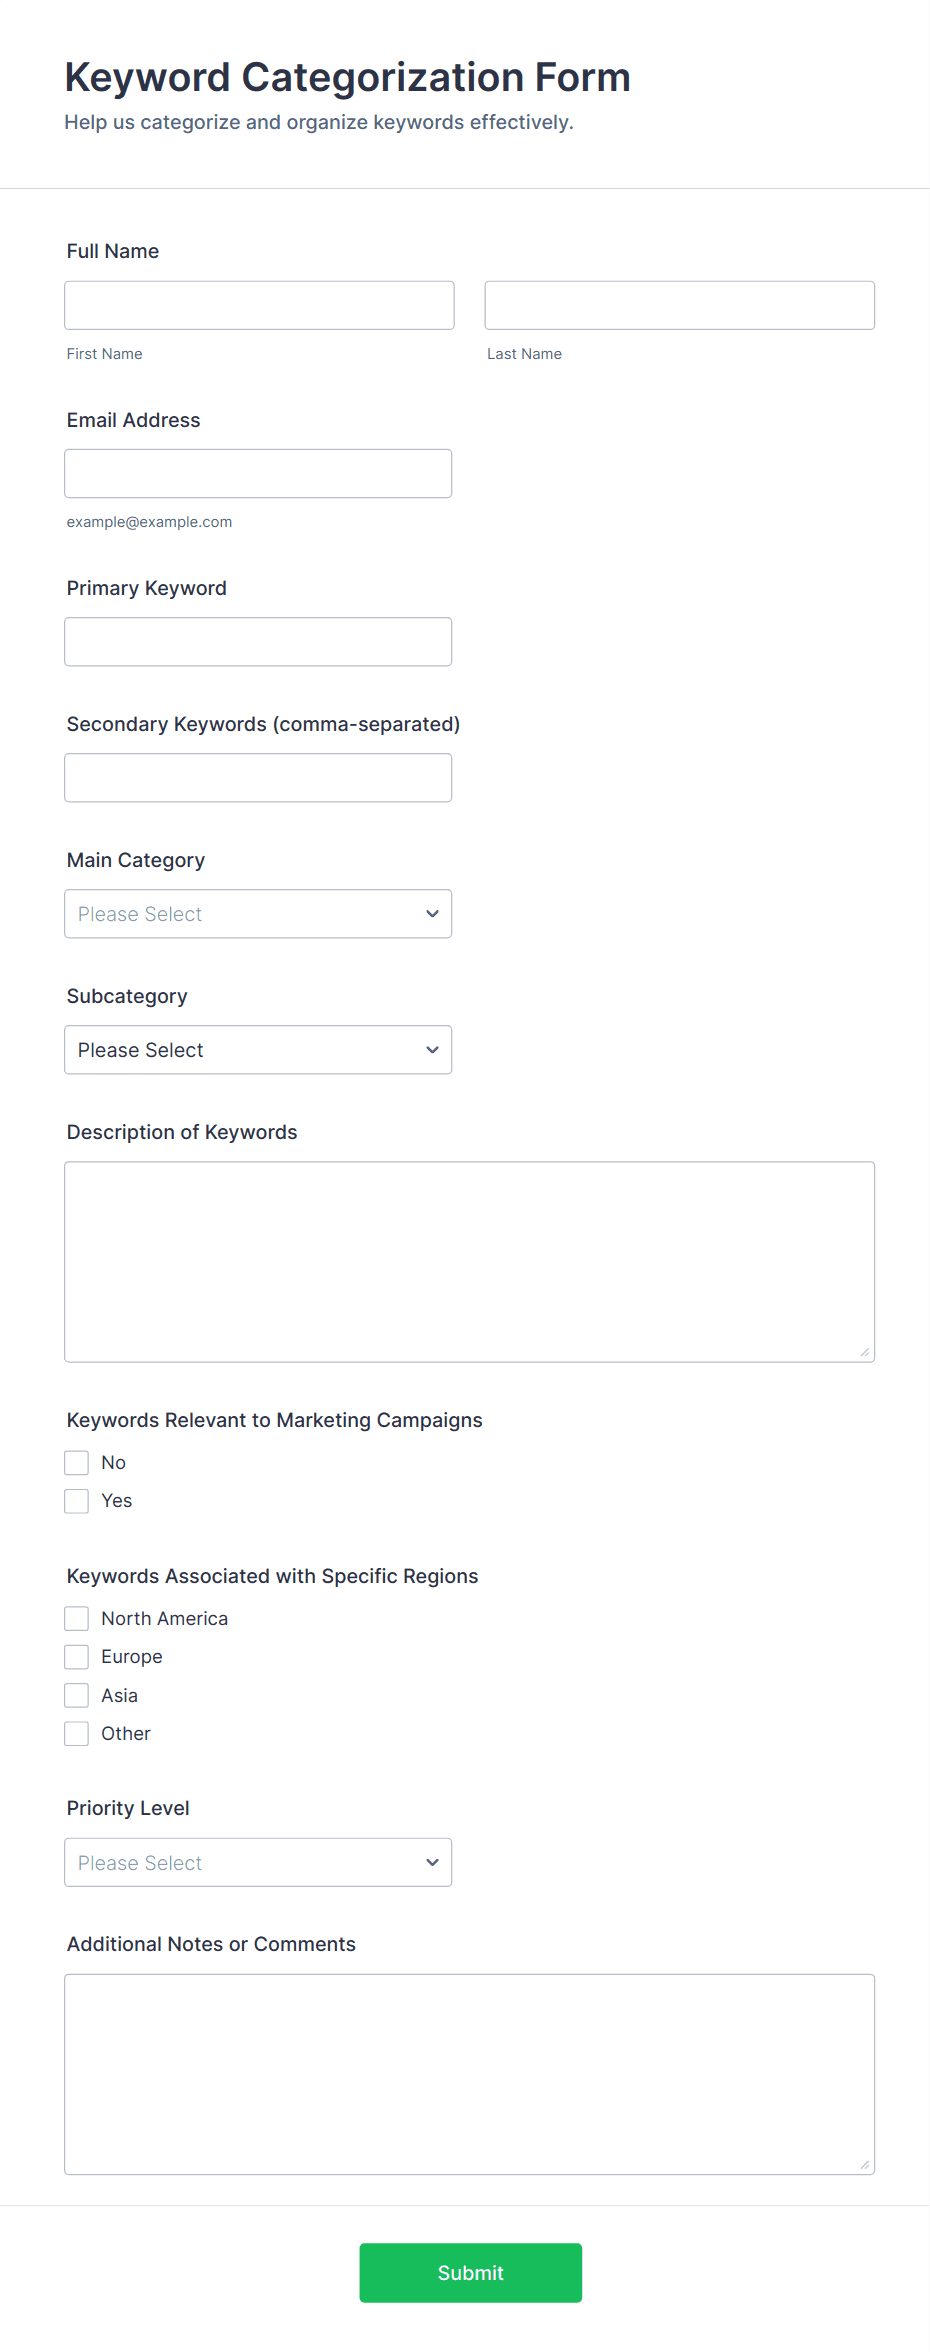This screenshot has height=2352, width=930.
Task: Toggle the Other region checkbox
Action: point(77,1733)
